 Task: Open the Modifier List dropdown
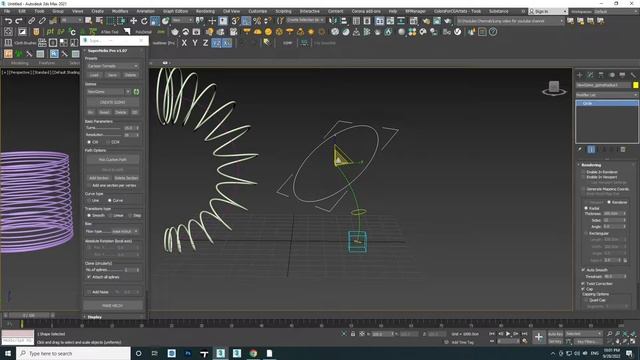point(607,95)
